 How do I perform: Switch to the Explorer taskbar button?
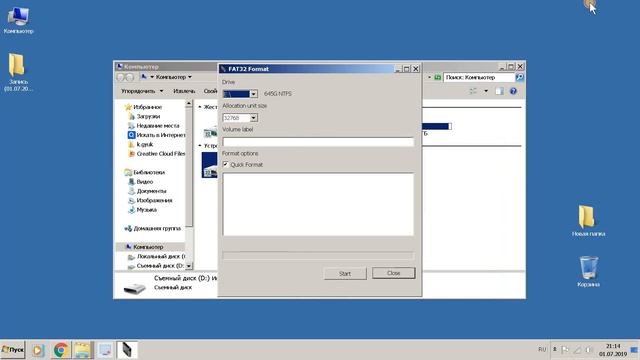83,350
